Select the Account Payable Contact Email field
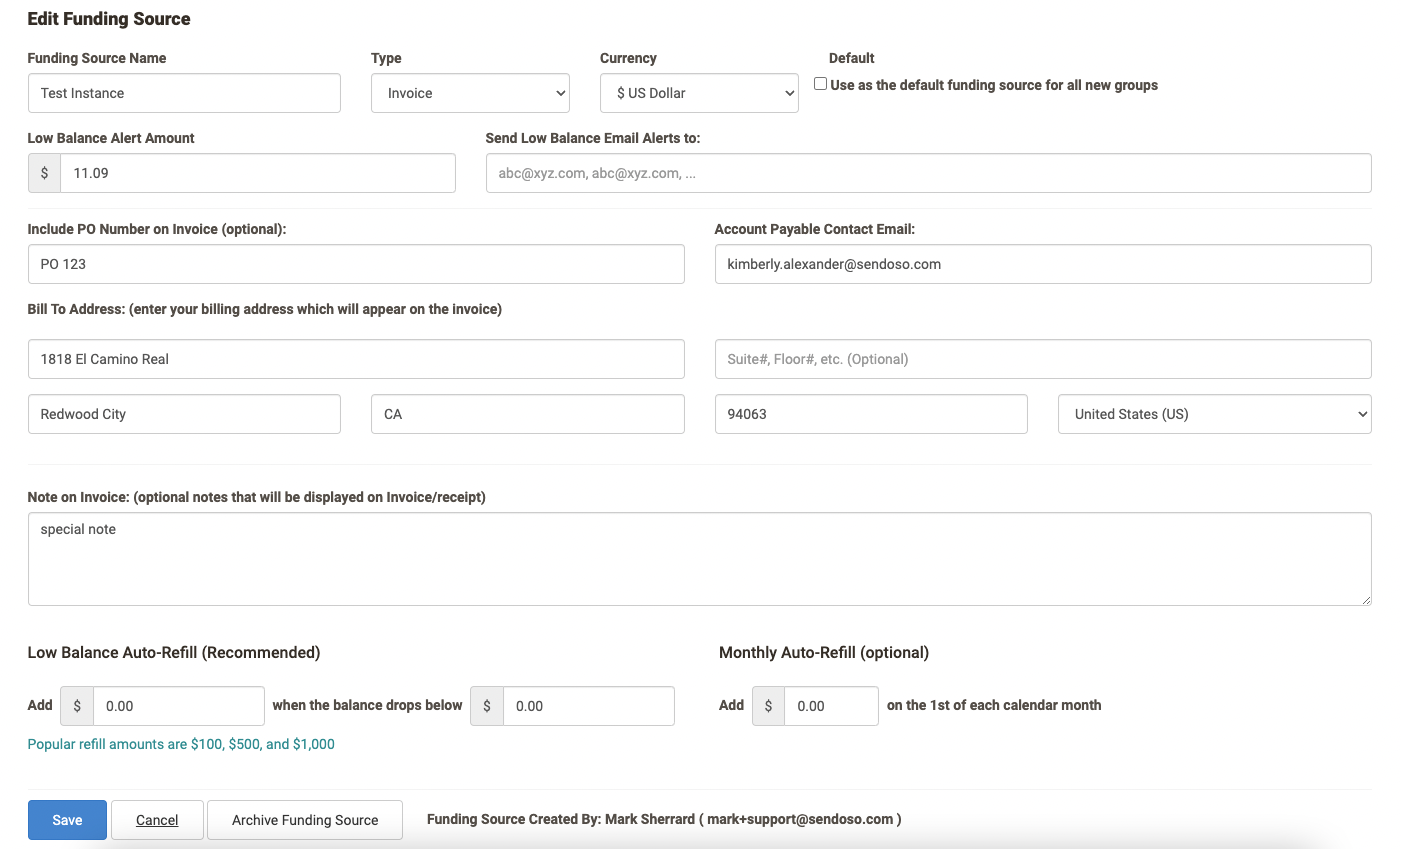Image resolution: width=1401 pixels, height=849 pixels. point(1042,264)
